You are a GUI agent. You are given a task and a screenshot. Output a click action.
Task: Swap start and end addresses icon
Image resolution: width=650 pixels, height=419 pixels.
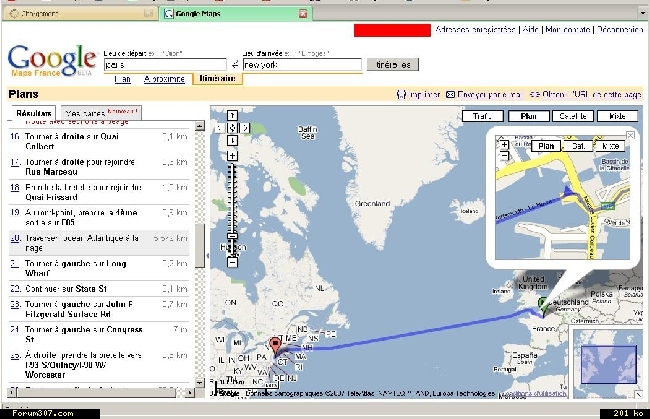(x=235, y=65)
